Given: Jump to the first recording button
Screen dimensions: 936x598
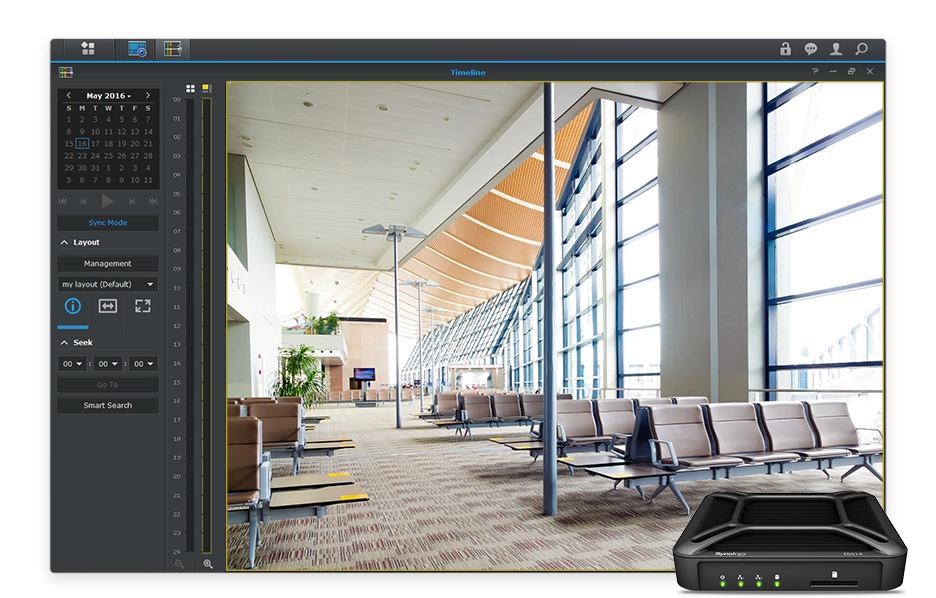Looking at the screenshot, I should [63, 202].
